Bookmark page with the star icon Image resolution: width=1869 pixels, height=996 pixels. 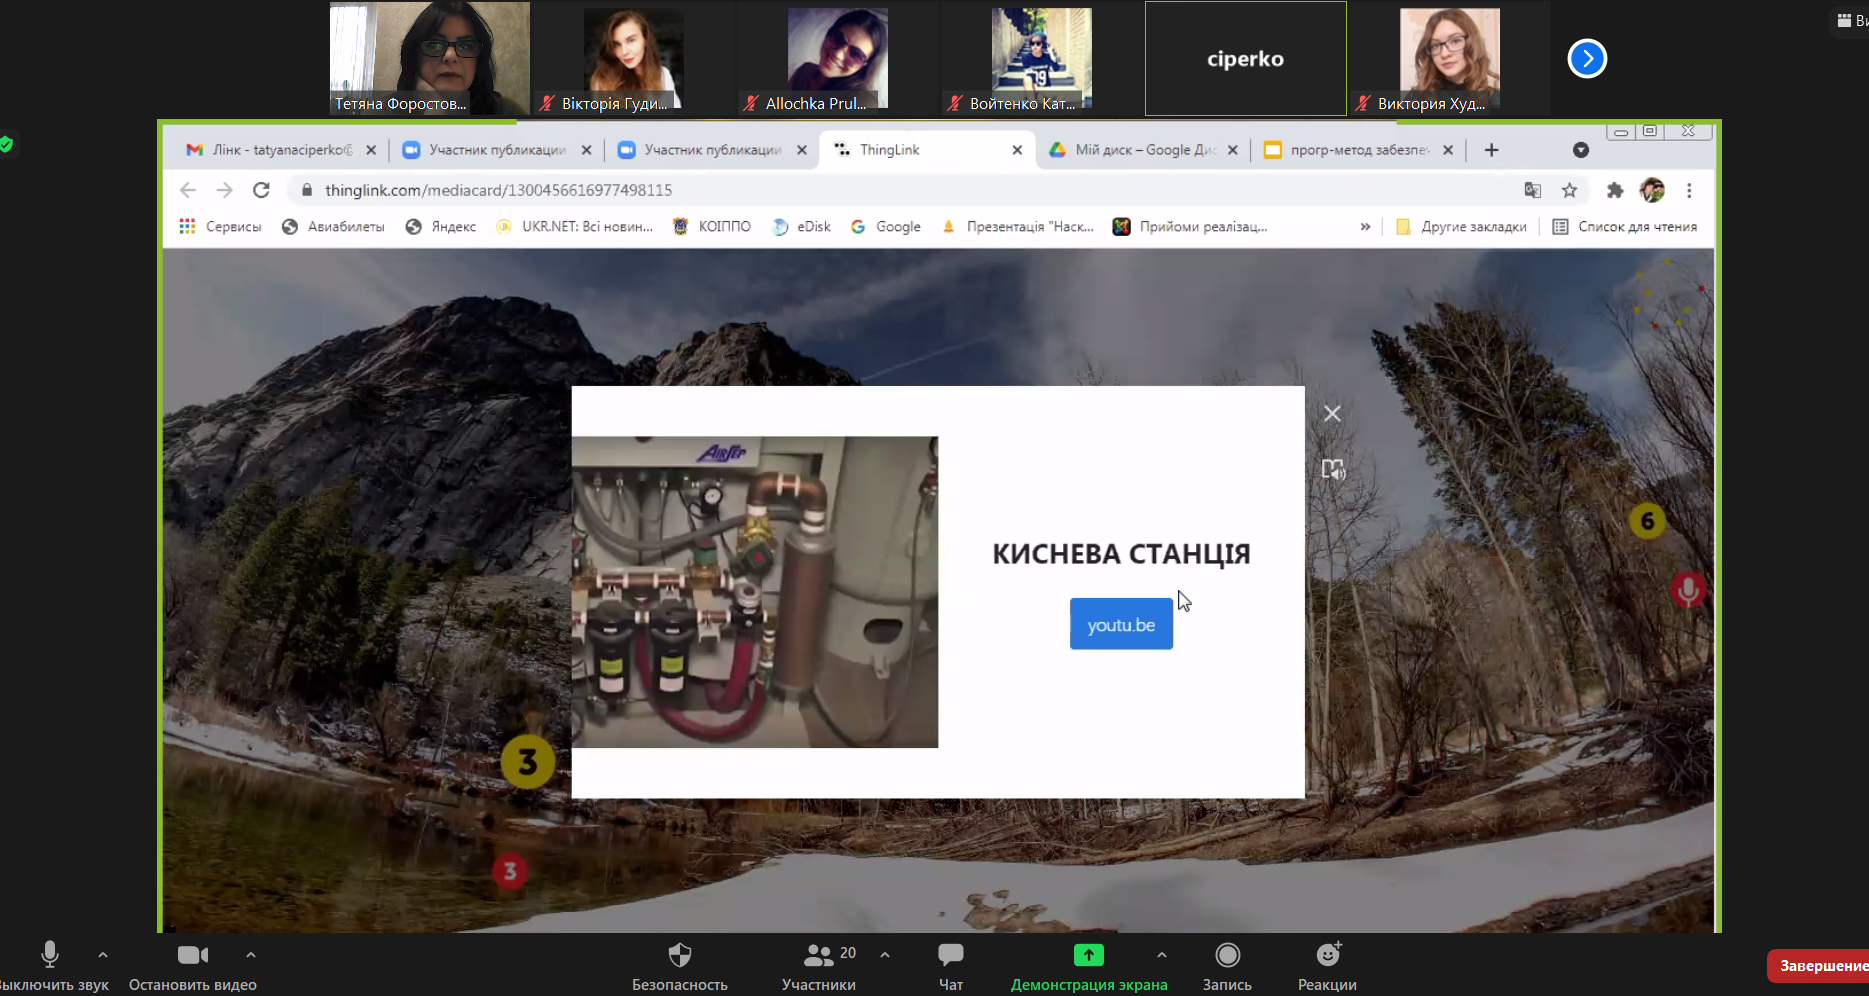[1569, 190]
